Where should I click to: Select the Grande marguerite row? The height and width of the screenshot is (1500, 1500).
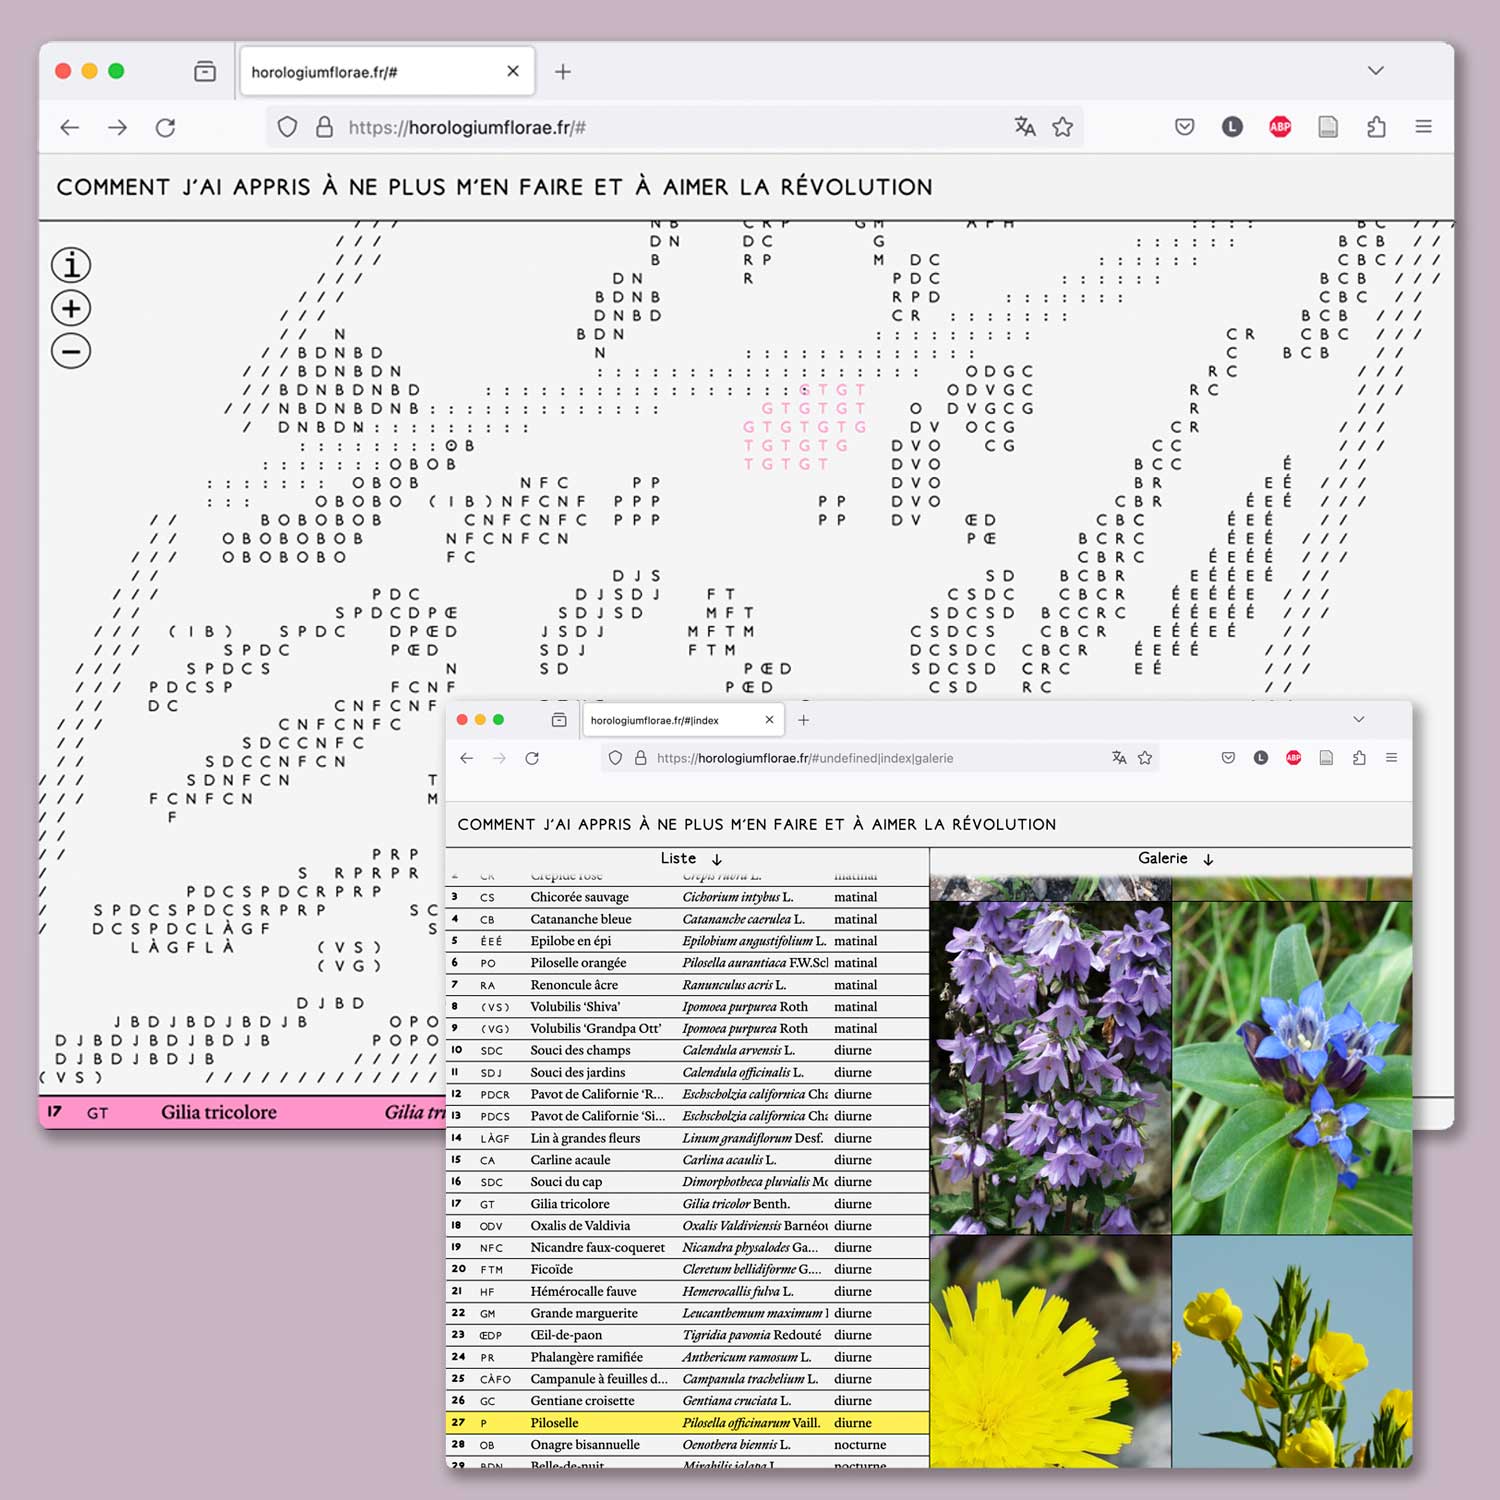(x=687, y=1313)
